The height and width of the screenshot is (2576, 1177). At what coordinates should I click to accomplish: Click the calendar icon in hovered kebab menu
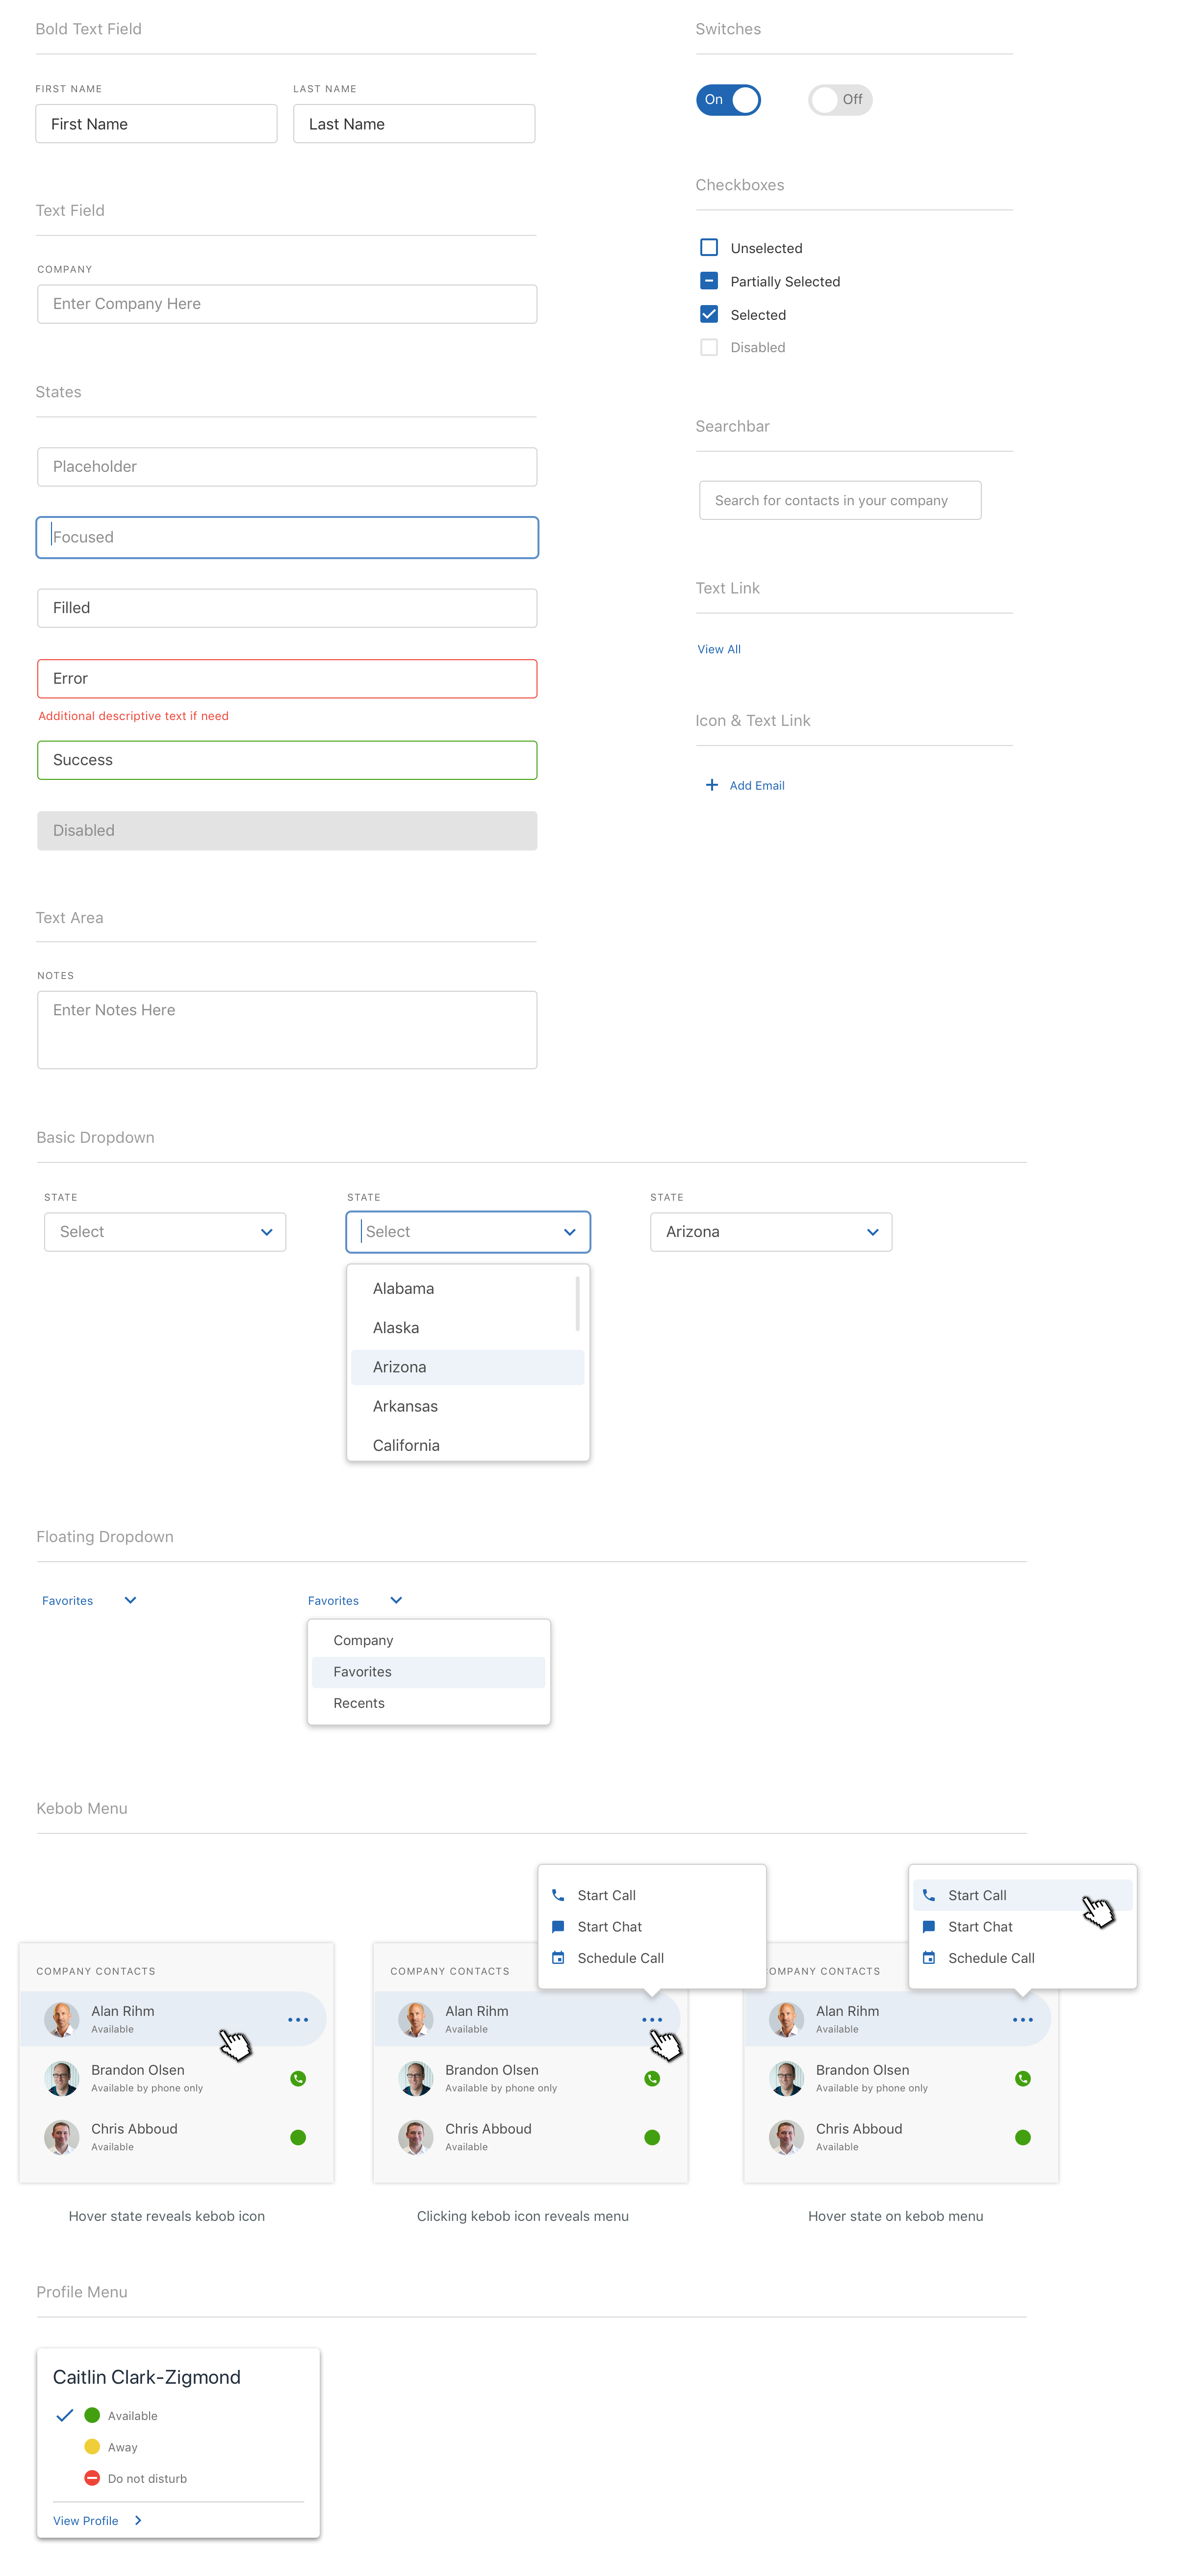click(x=929, y=1958)
